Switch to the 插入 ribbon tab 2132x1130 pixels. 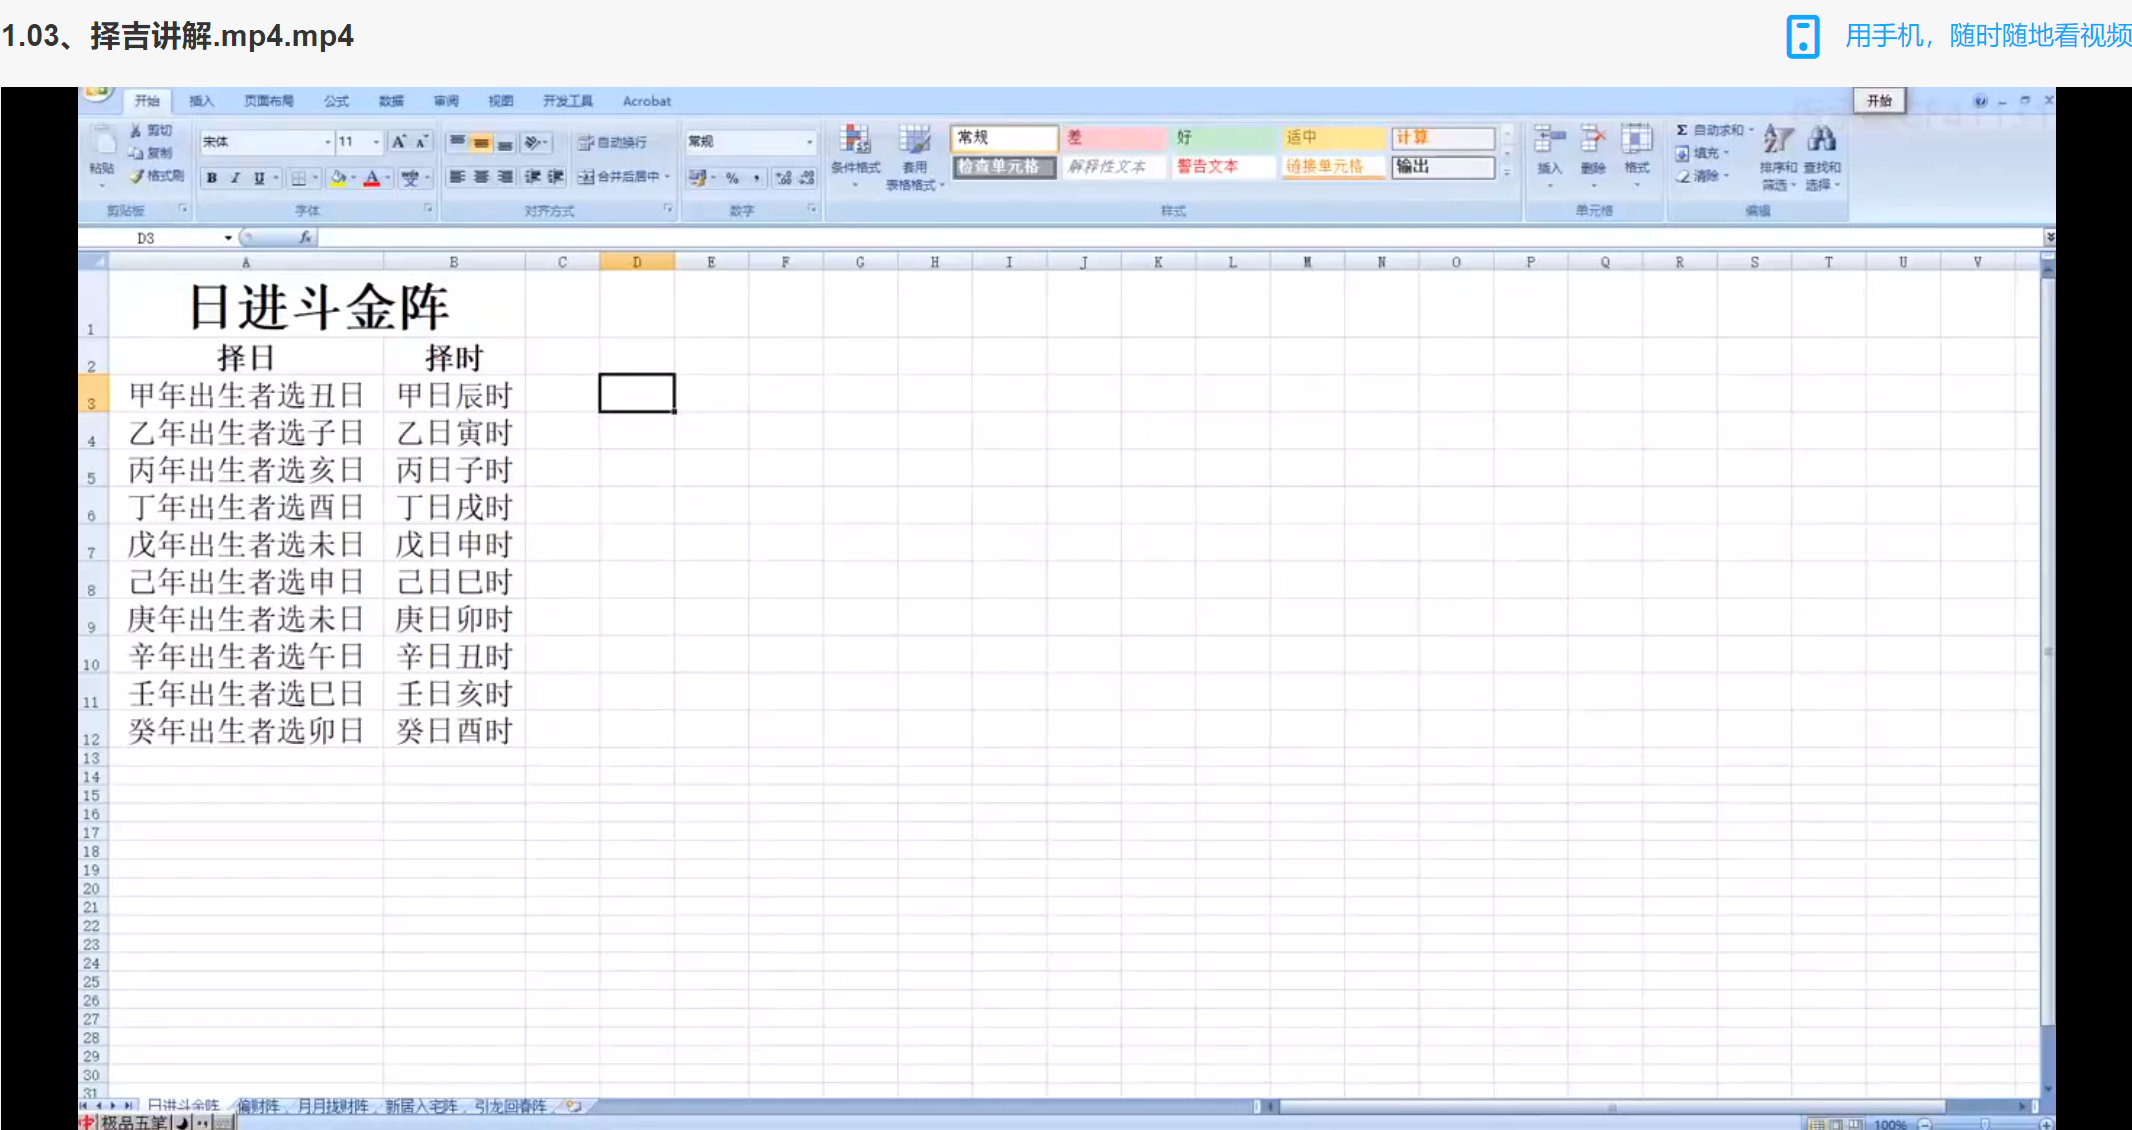click(201, 101)
